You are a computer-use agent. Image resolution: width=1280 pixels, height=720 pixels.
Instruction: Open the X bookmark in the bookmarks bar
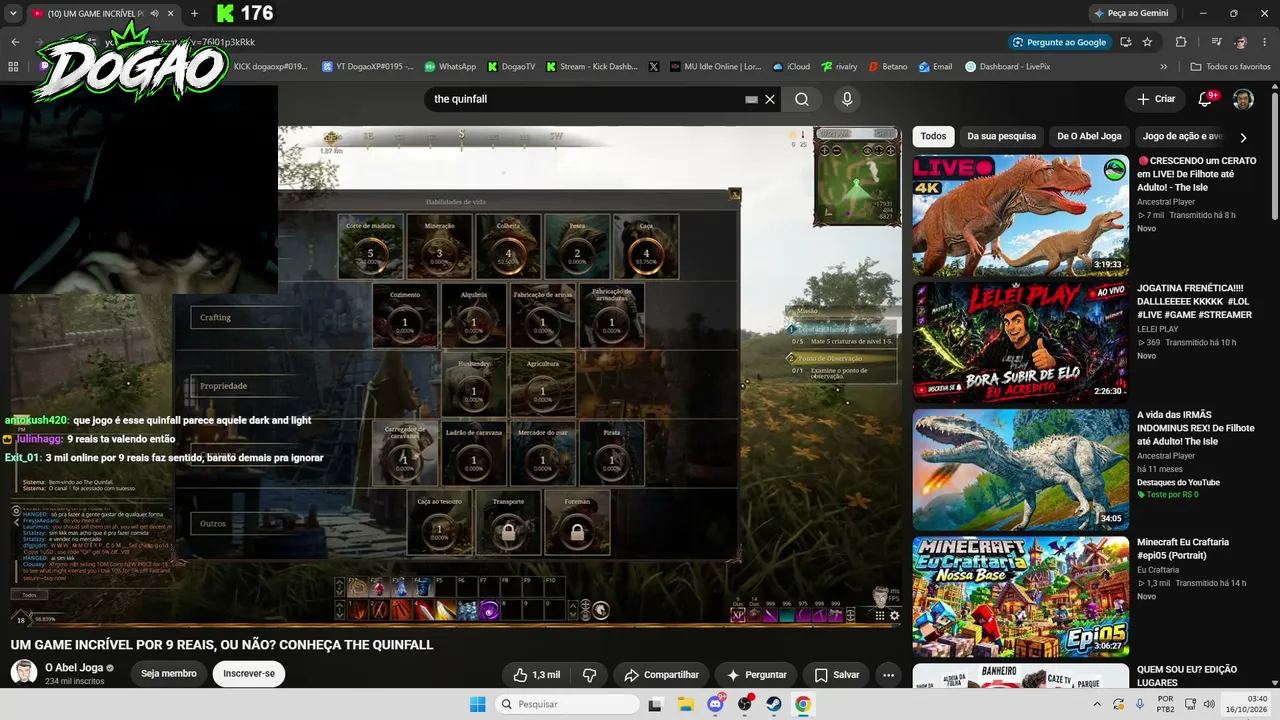click(654, 67)
